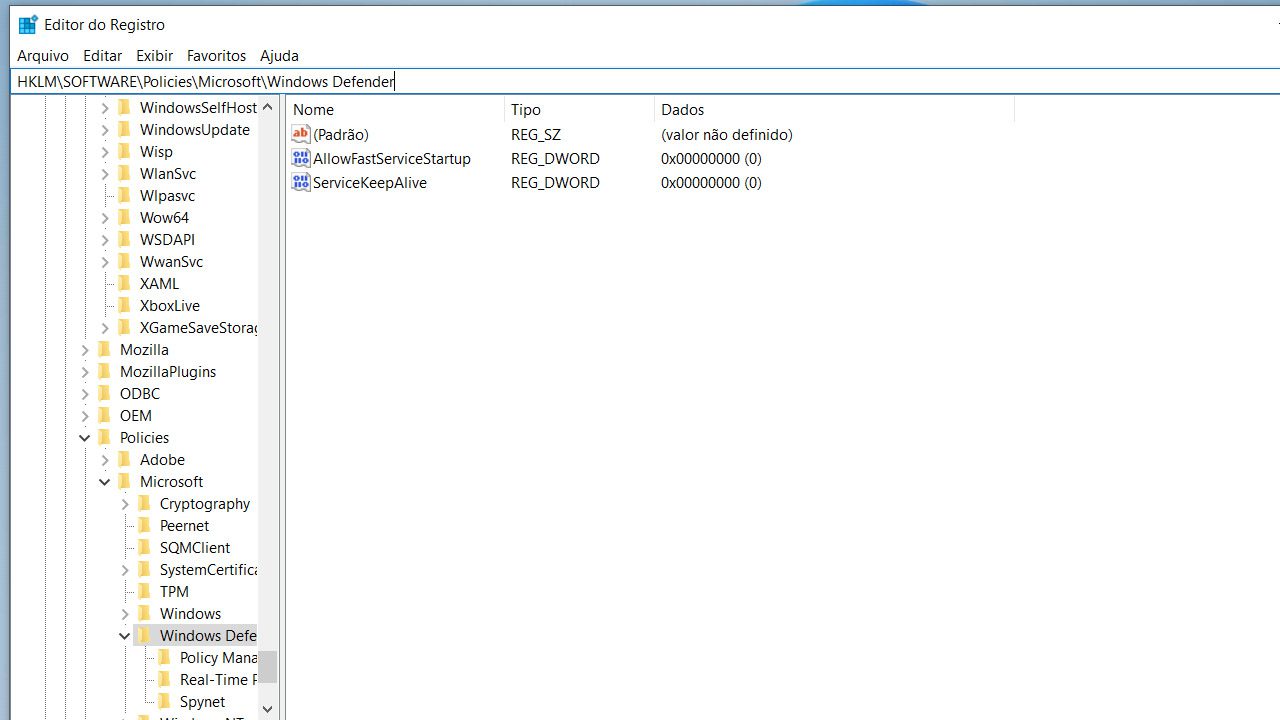
Task: Sort values by the Tipo column header
Action: (x=579, y=110)
